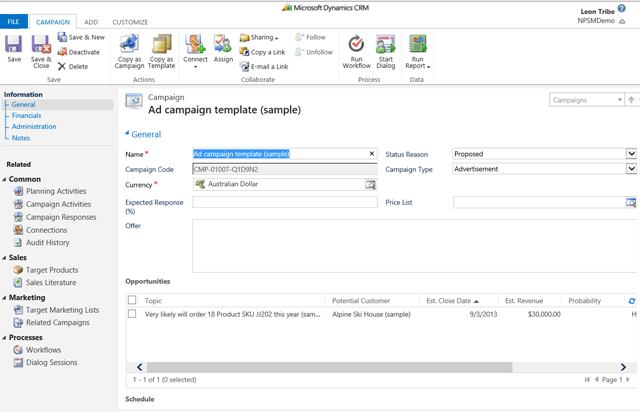Refresh the Opportunities grid
The image size is (640, 412).
click(x=631, y=301)
